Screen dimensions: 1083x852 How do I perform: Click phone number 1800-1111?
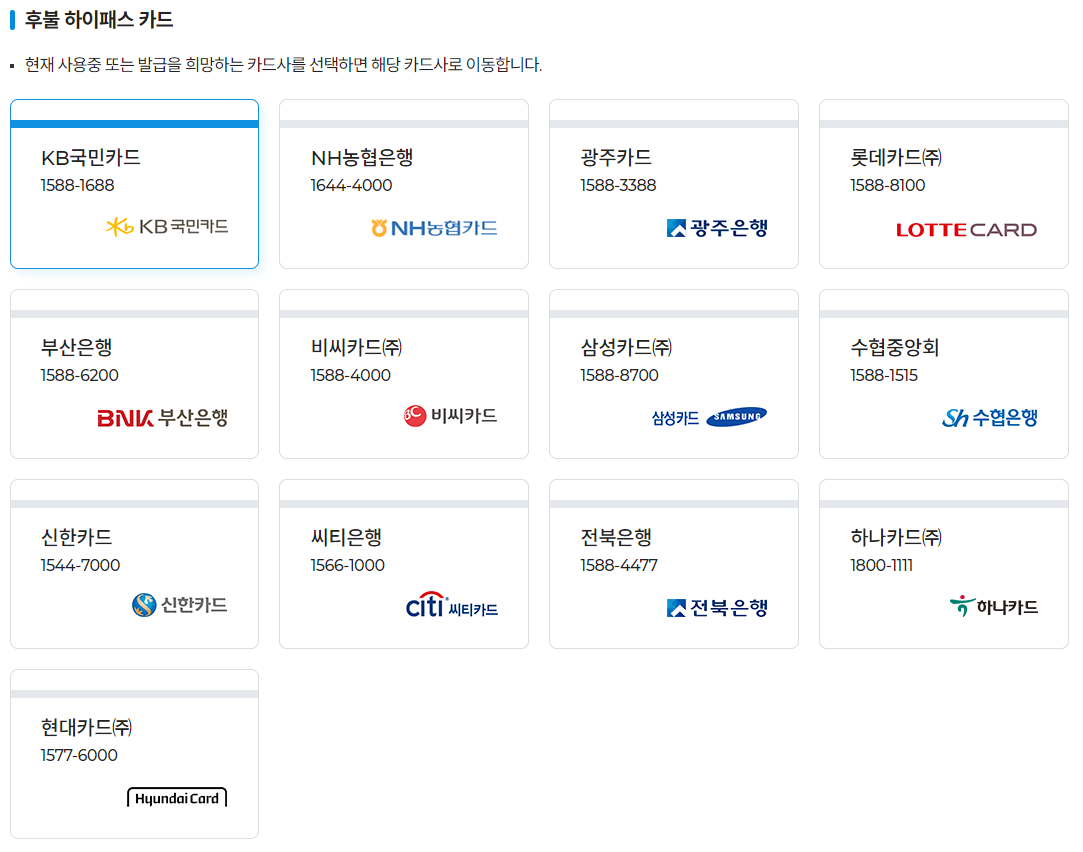coord(881,565)
